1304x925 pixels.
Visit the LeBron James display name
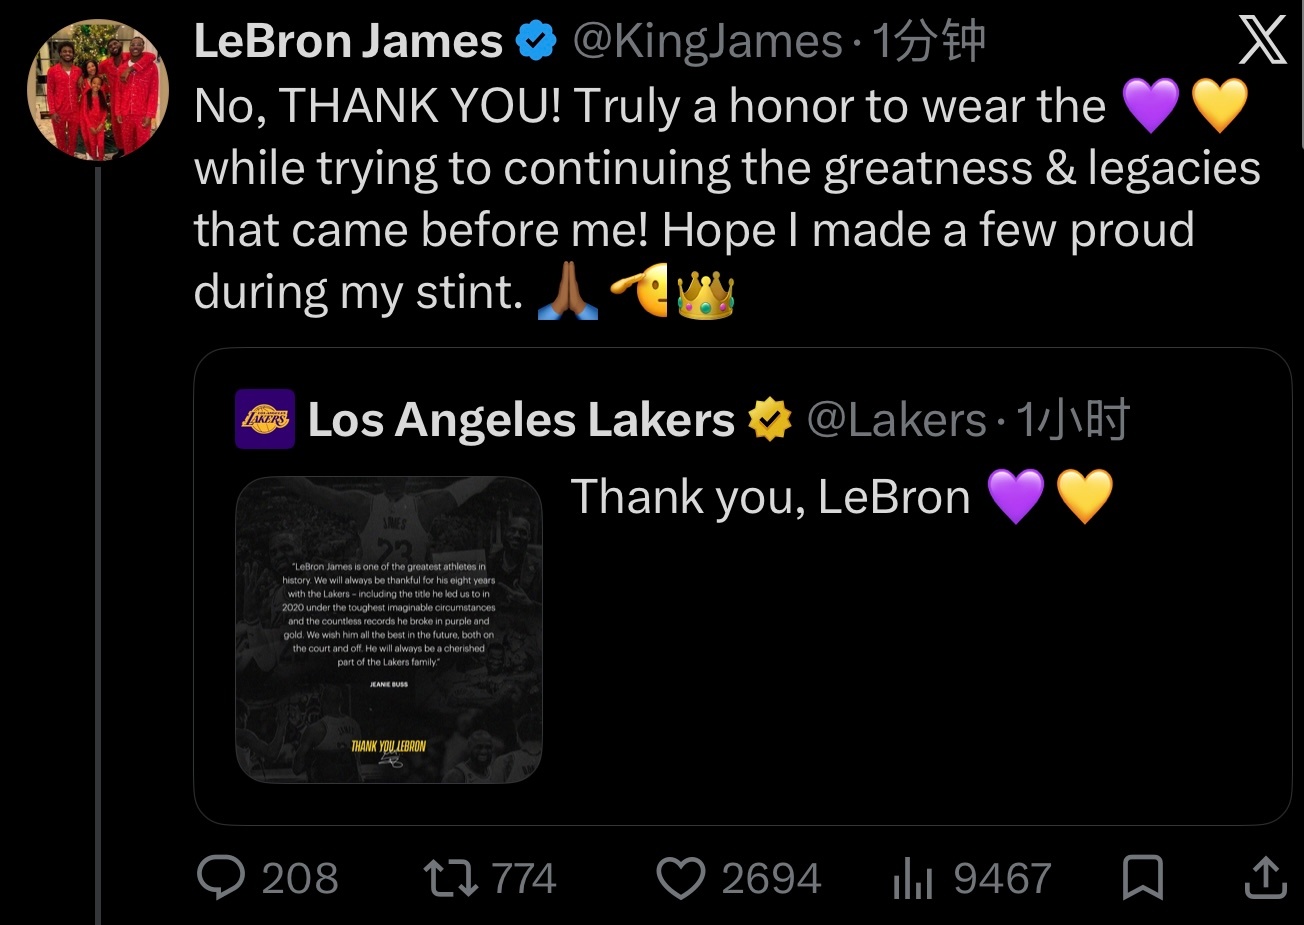pyautogui.click(x=348, y=41)
